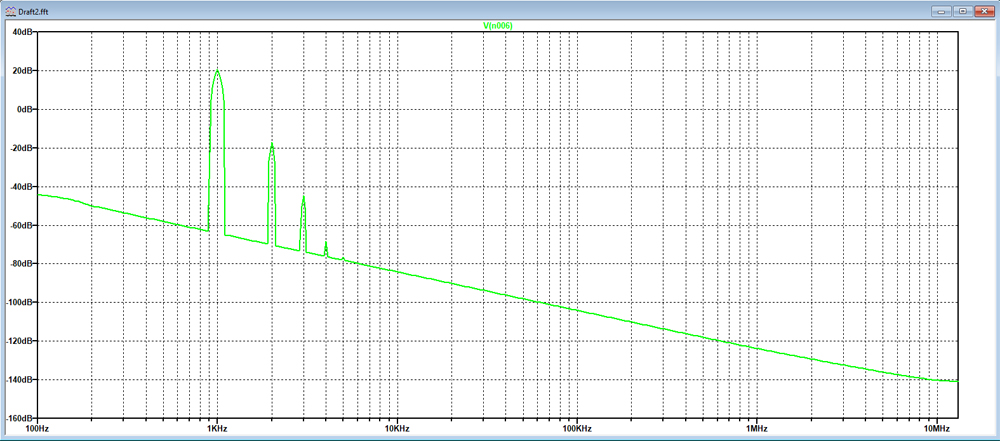Click the 0dB vertical axis label

point(24,109)
